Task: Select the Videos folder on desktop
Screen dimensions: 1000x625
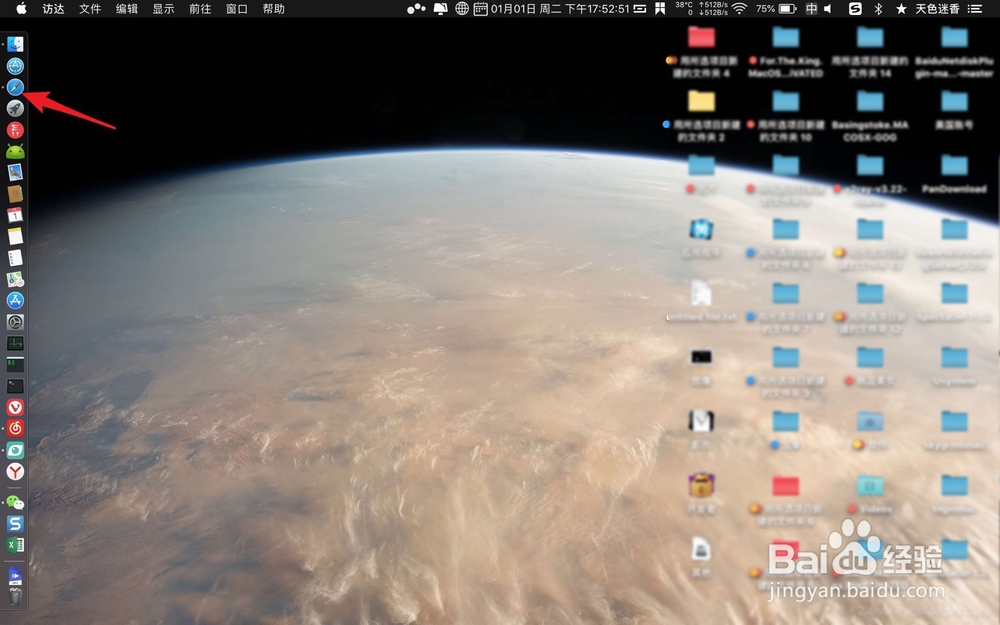Action: tap(870, 486)
